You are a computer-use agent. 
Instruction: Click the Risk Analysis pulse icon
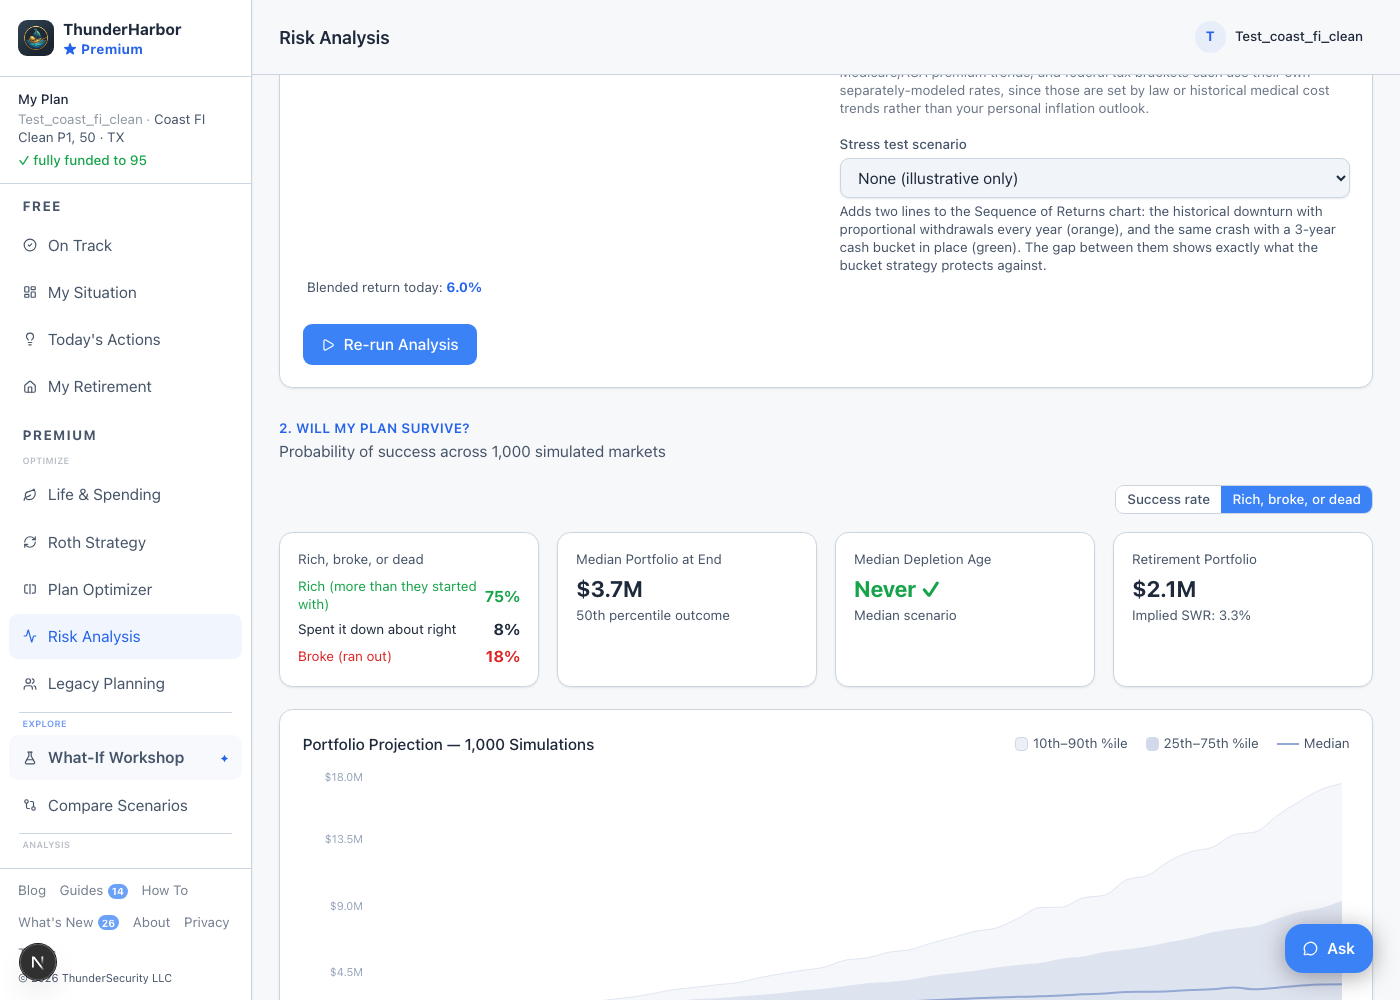(30, 636)
